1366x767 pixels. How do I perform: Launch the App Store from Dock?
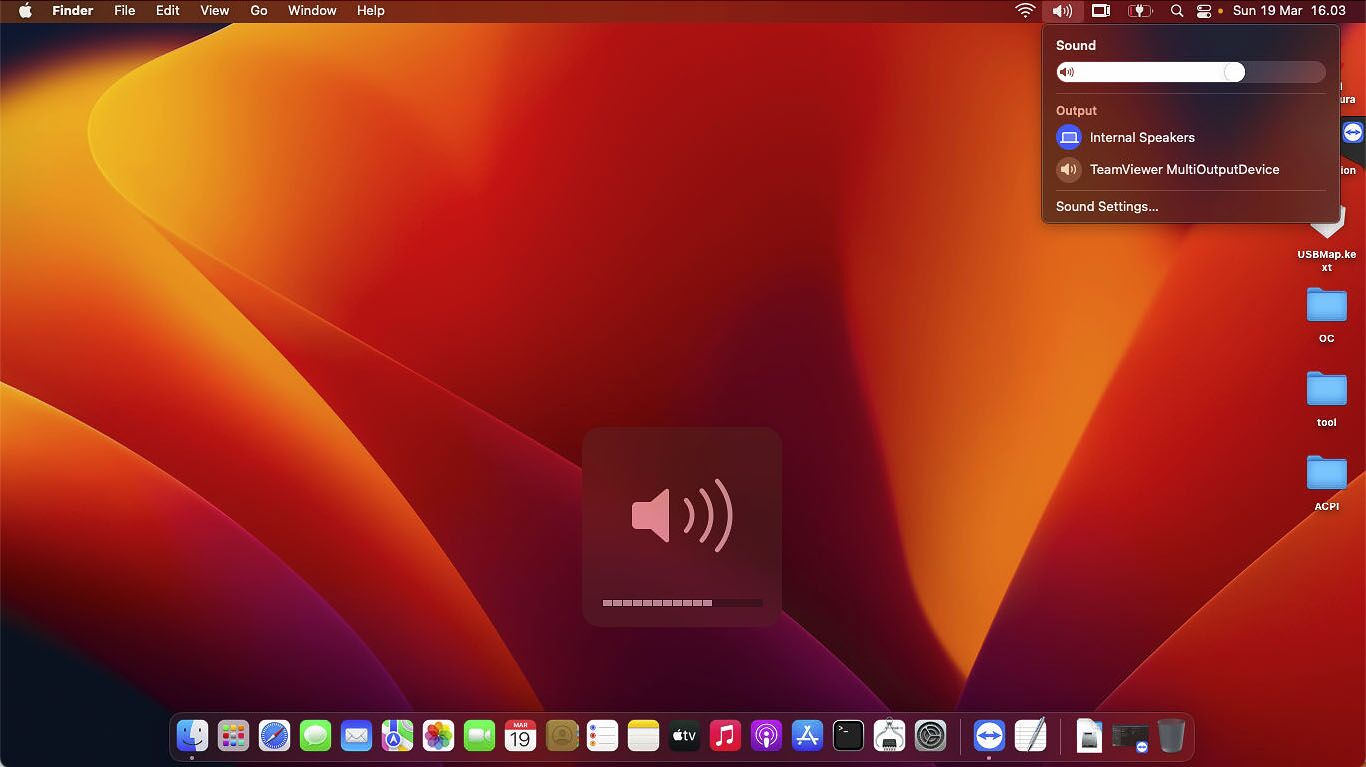click(x=807, y=737)
